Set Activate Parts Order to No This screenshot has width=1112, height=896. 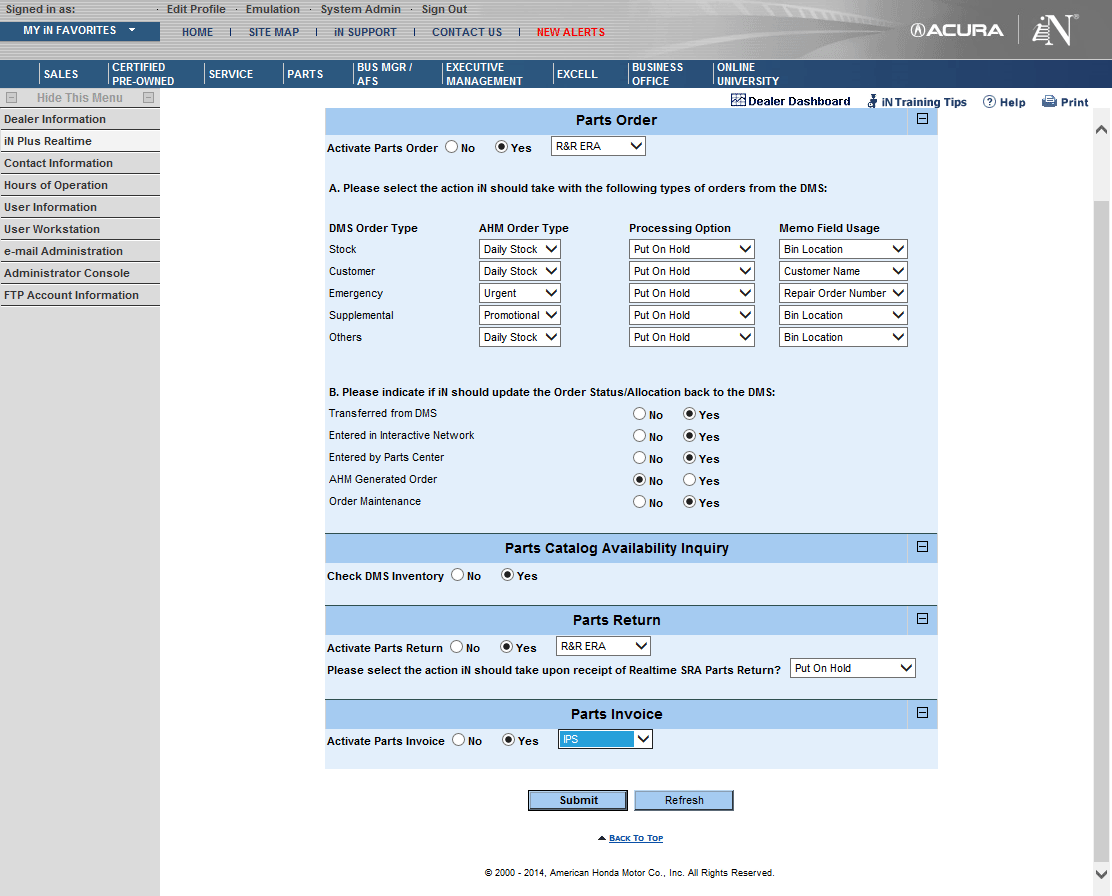pyautogui.click(x=452, y=147)
